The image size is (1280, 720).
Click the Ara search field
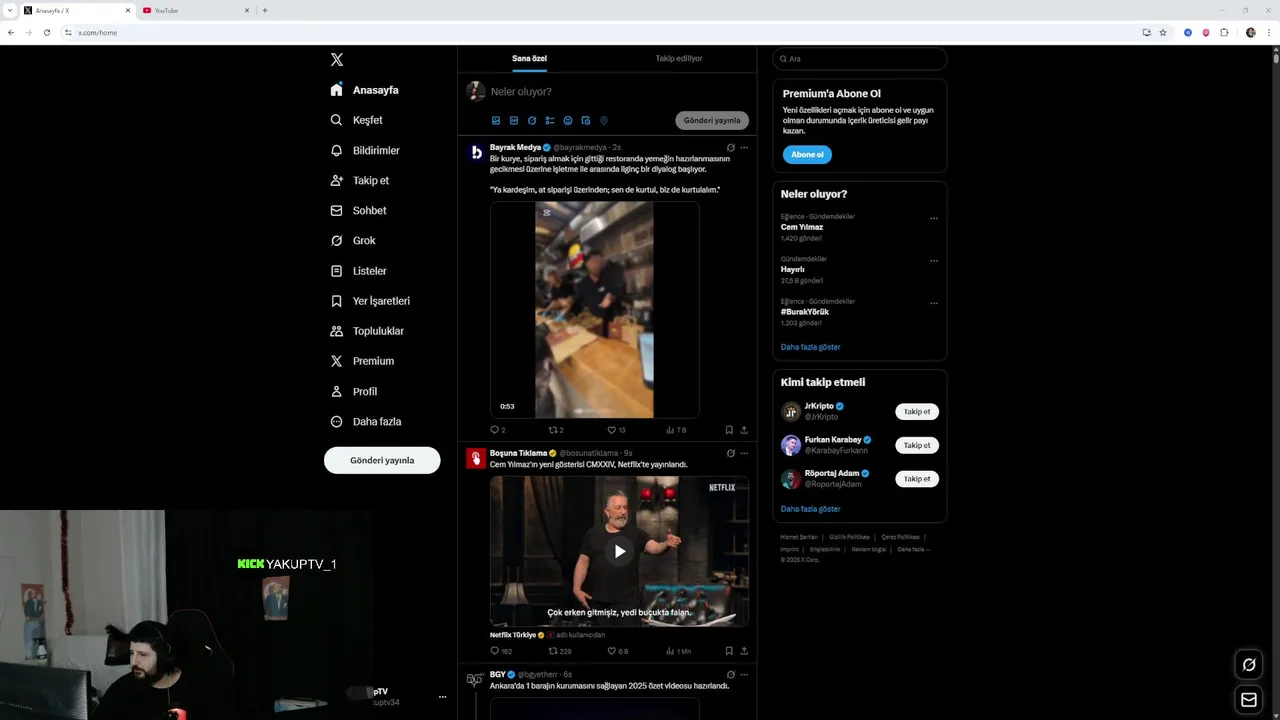click(x=860, y=59)
